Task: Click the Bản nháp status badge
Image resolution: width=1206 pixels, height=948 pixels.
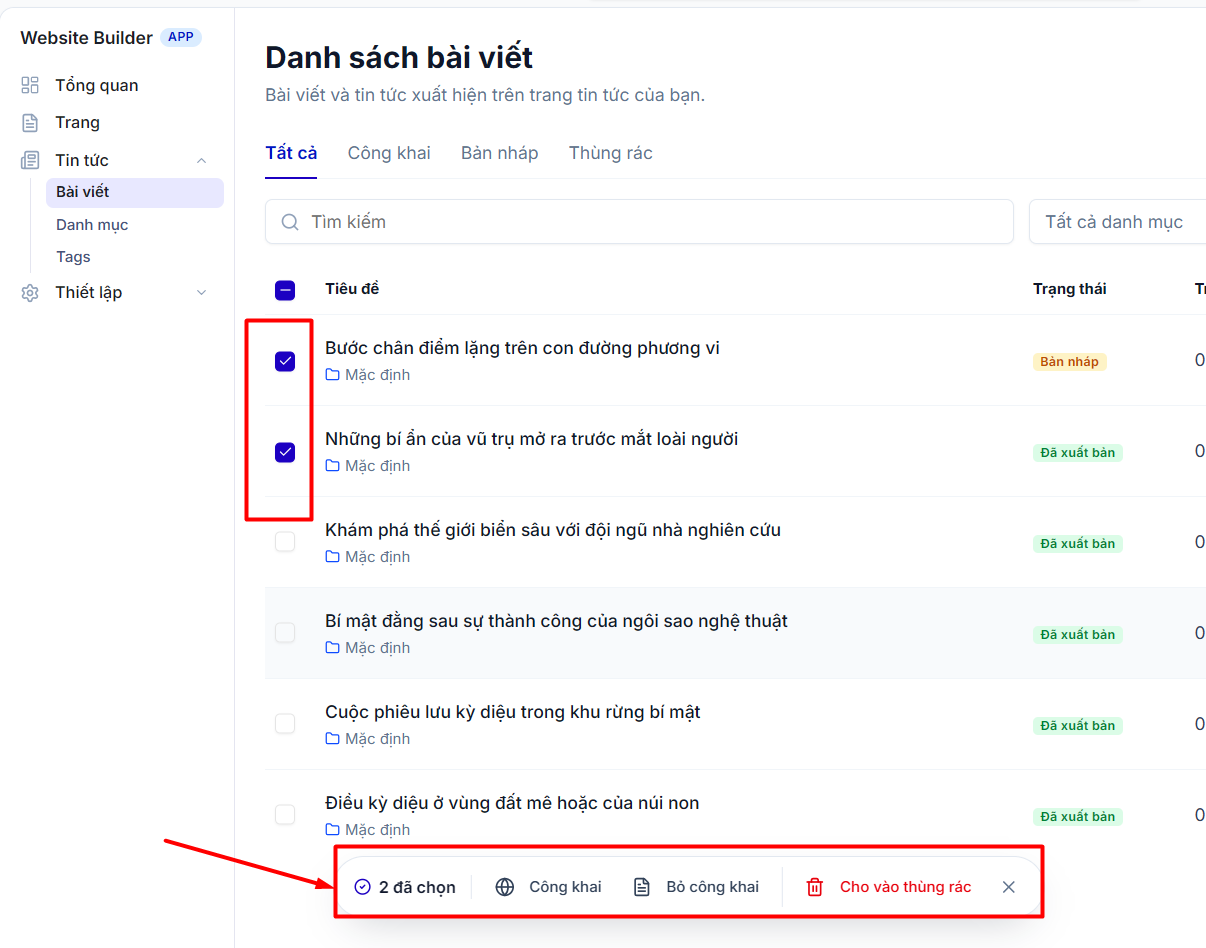Action: coord(1069,362)
